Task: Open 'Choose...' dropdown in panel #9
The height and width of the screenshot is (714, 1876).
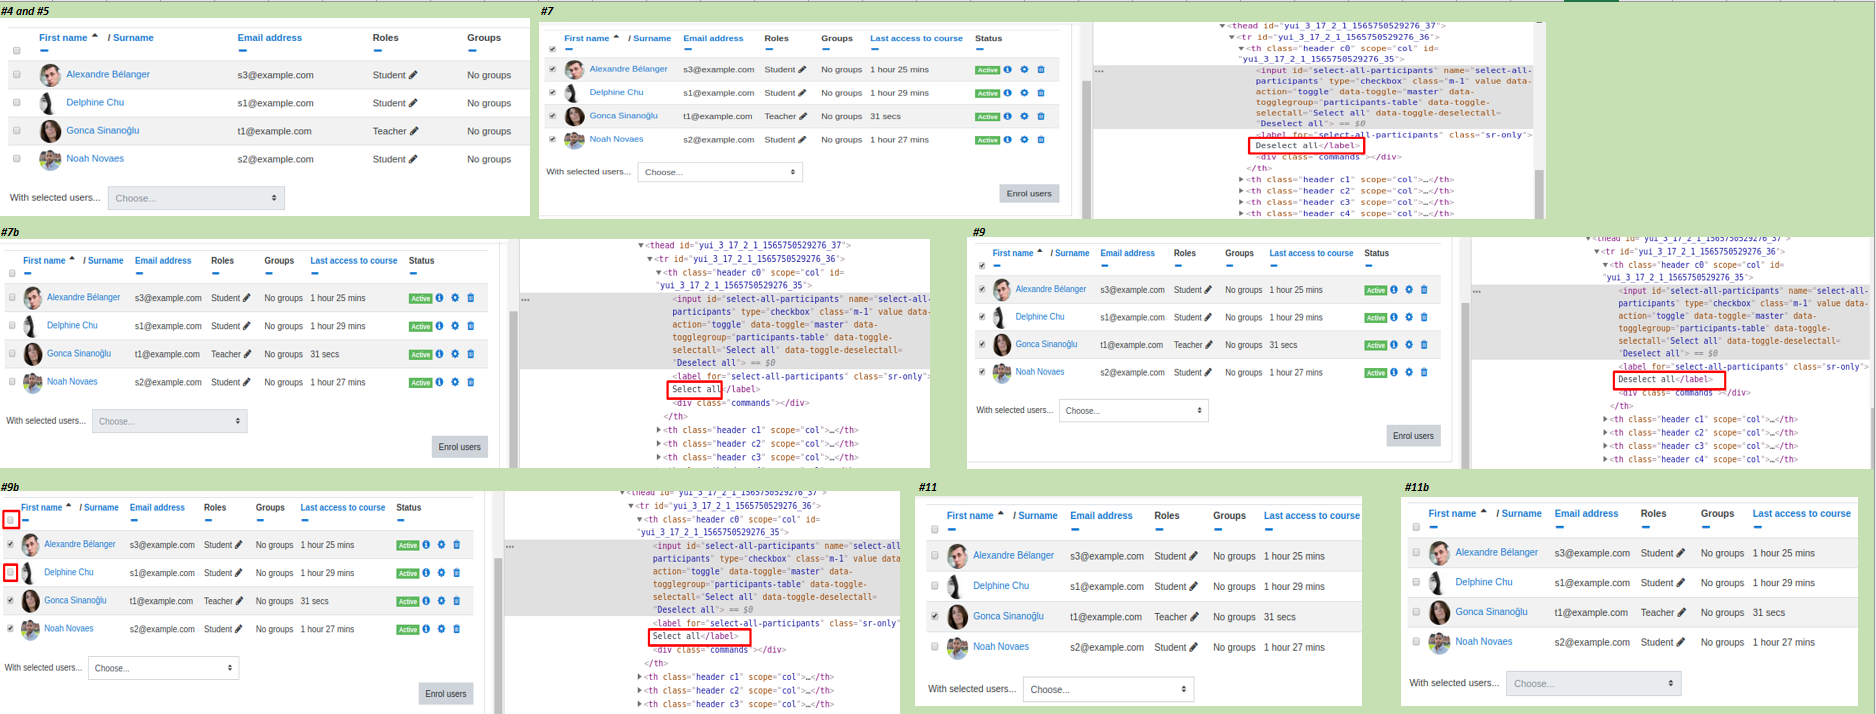Action: pos(1133,411)
